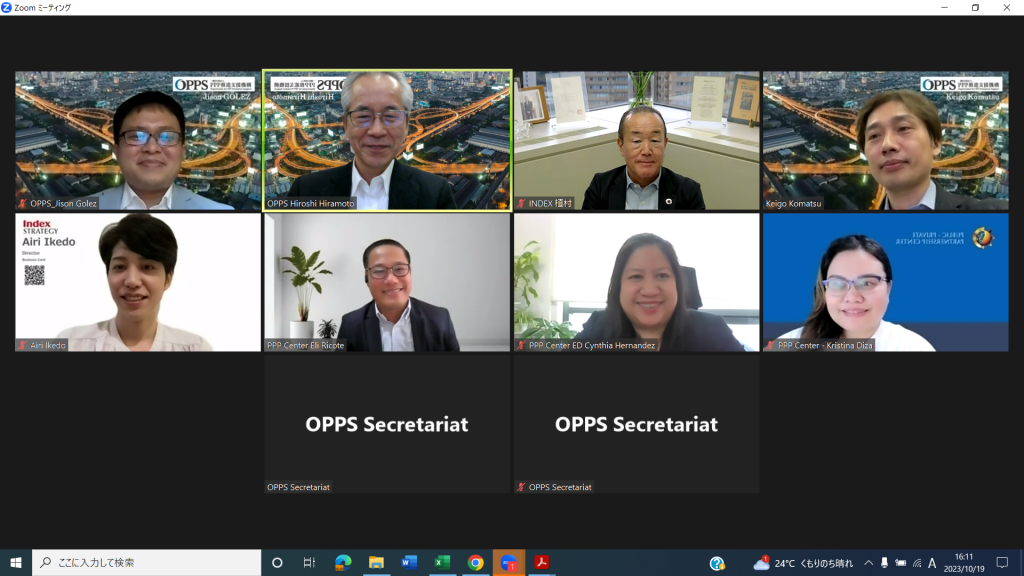This screenshot has width=1024, height=576.
Task: Select Keigo Komatsu video tile
Action: coord(886,140)
